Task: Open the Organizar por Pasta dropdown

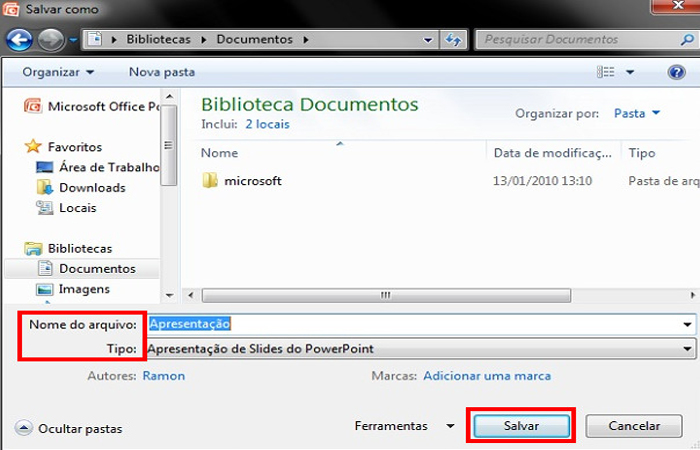Action: [637, 113]
